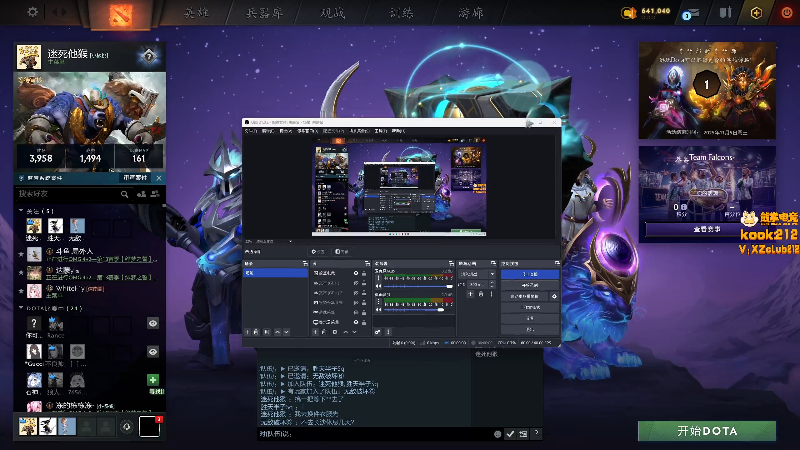
Task: Click the add friend icon
Action: (141, 194)
